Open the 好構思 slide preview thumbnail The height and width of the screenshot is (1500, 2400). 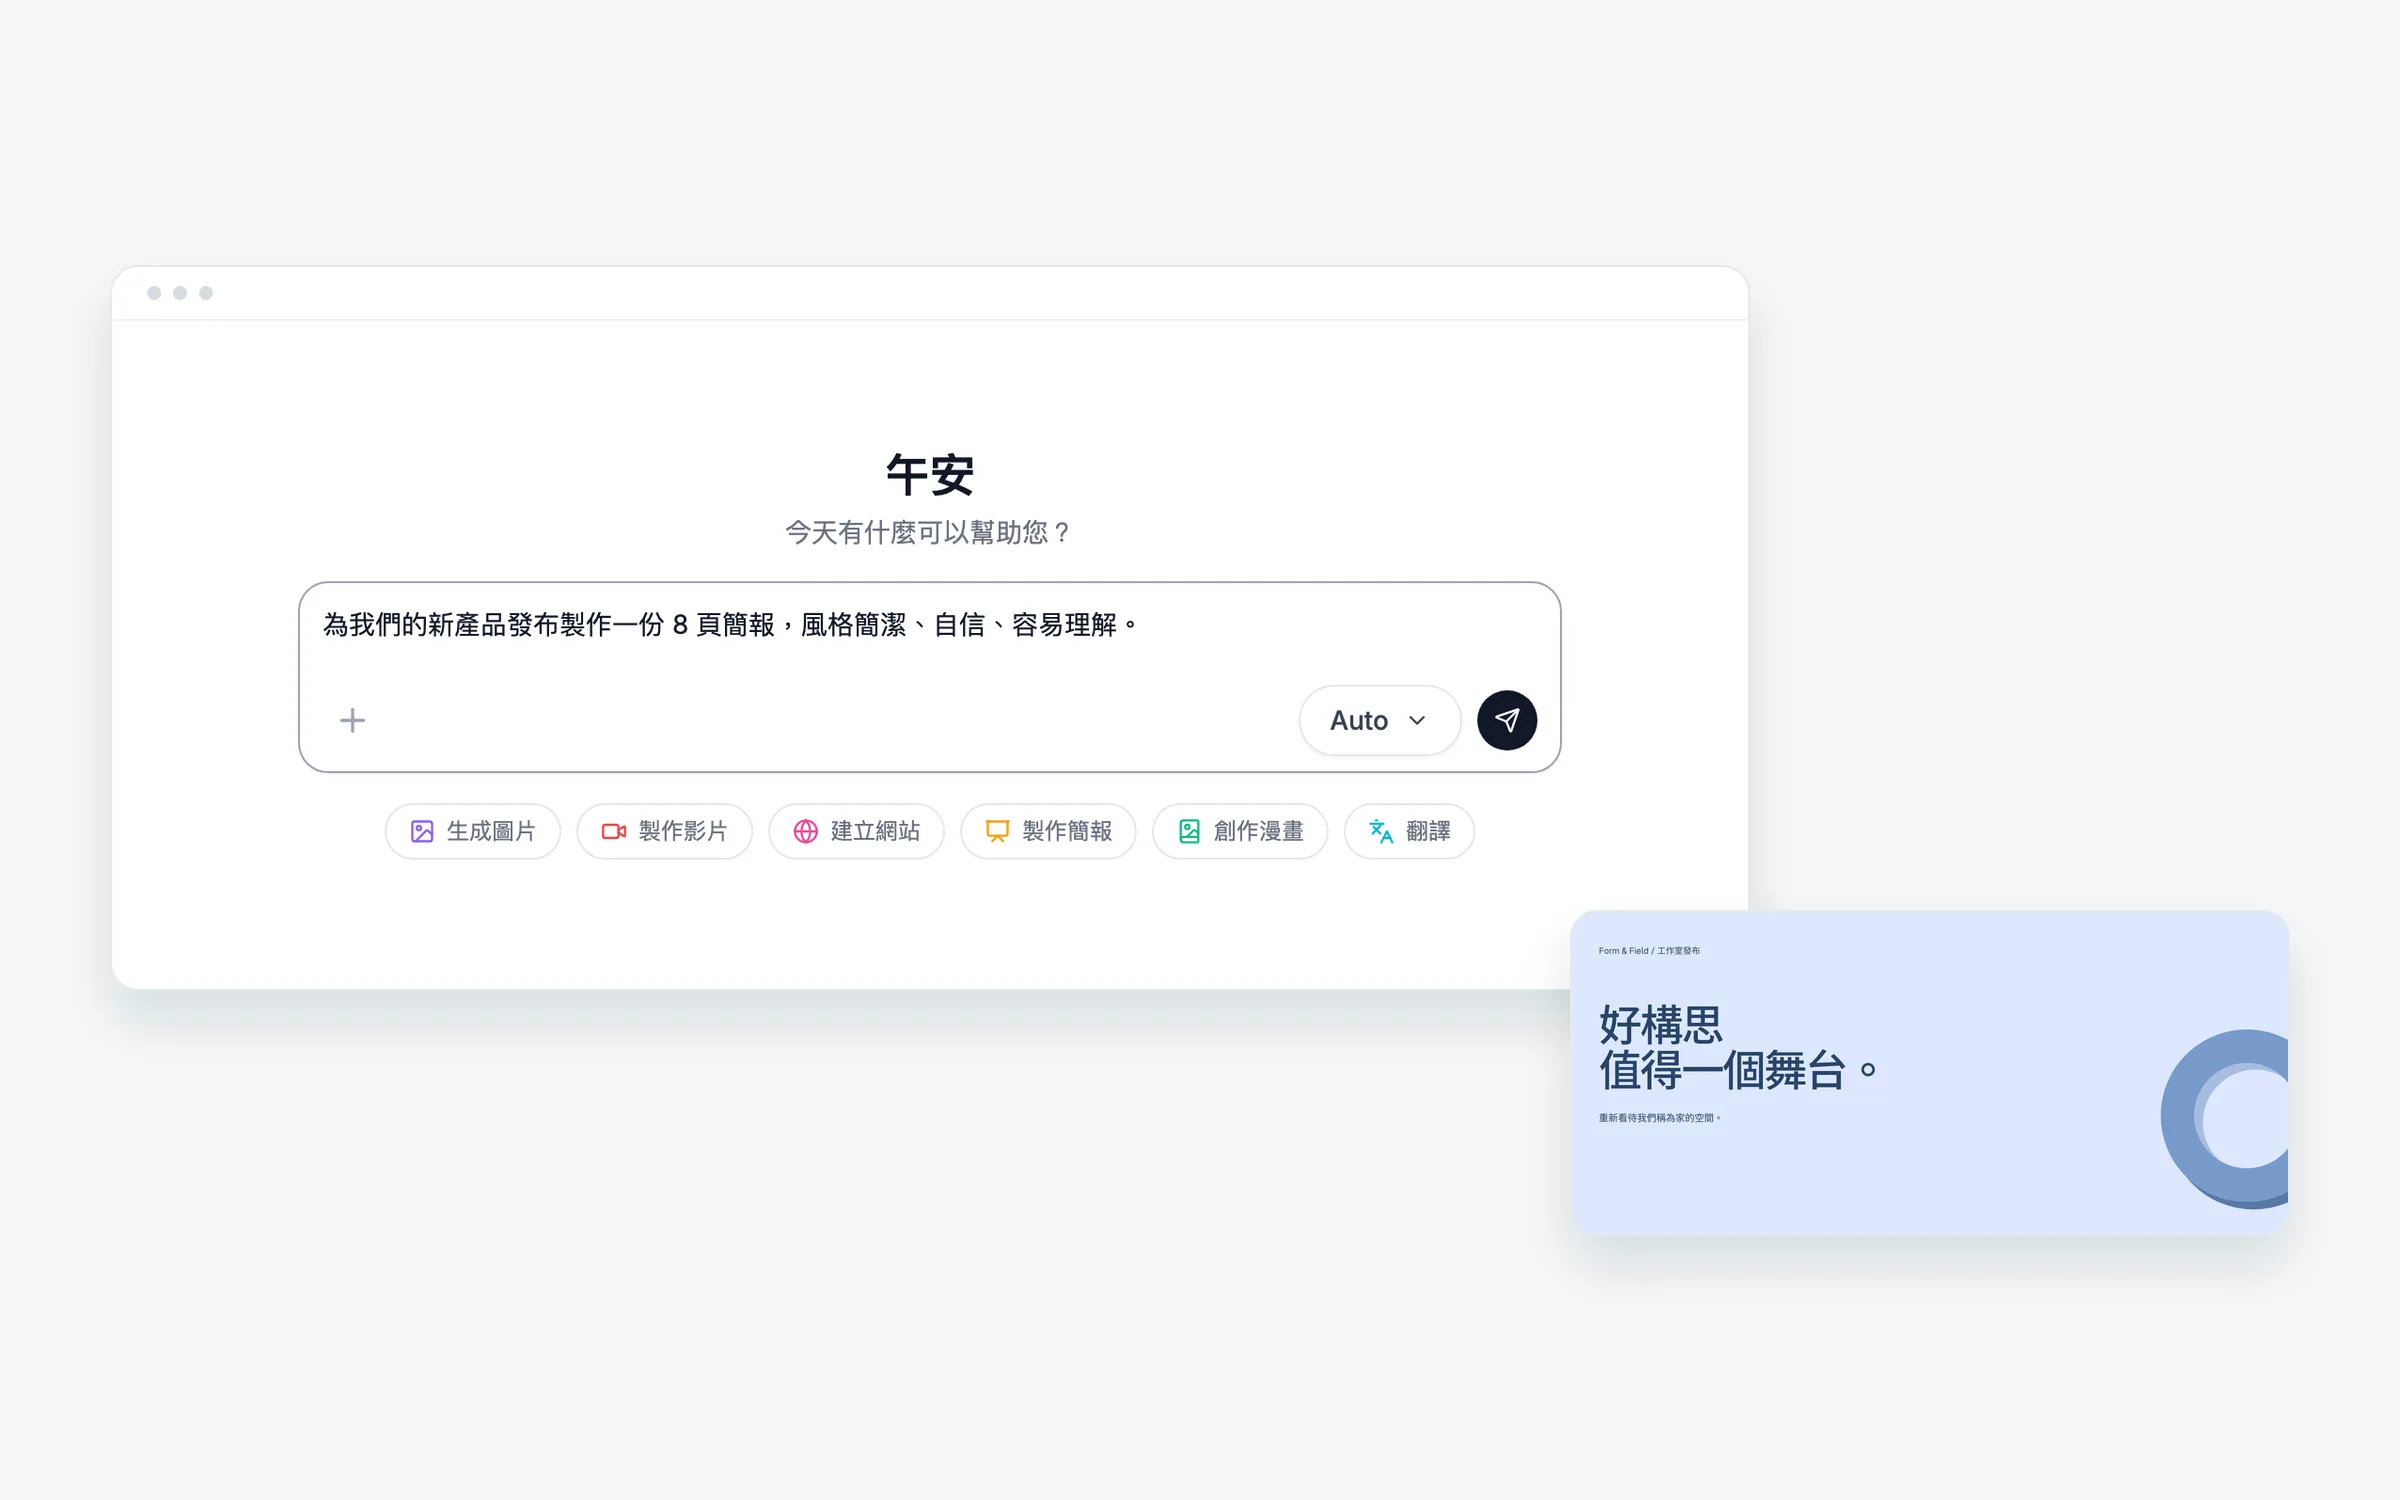pyautogui.click(x=1929, y=1073)
